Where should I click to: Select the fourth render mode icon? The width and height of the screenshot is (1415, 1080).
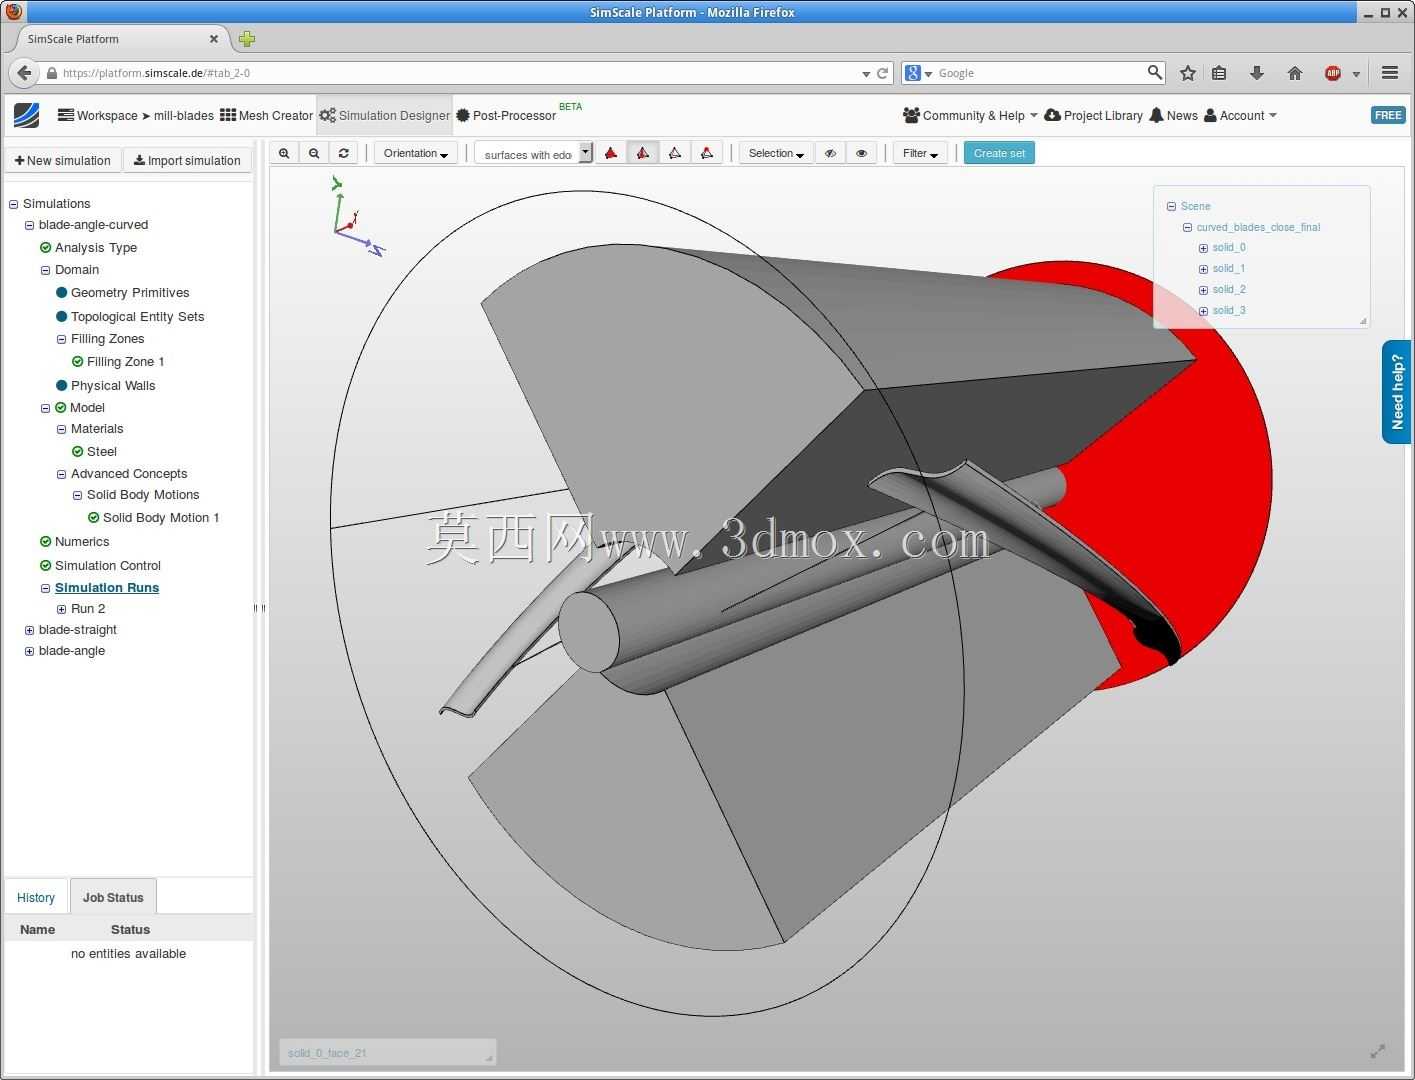(707, 153)
